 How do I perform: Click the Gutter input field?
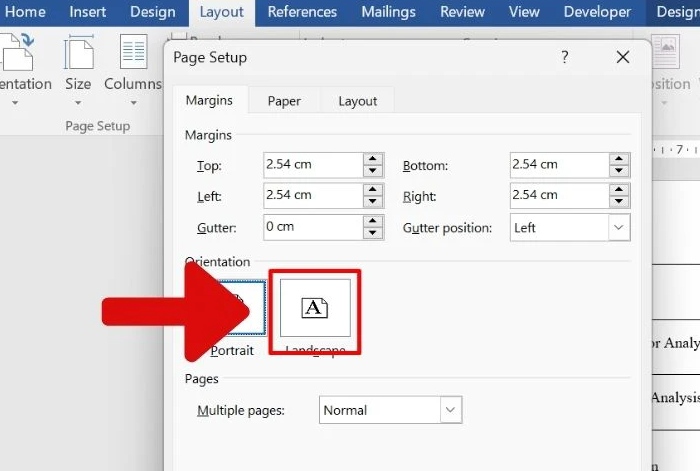click(313, 227)
